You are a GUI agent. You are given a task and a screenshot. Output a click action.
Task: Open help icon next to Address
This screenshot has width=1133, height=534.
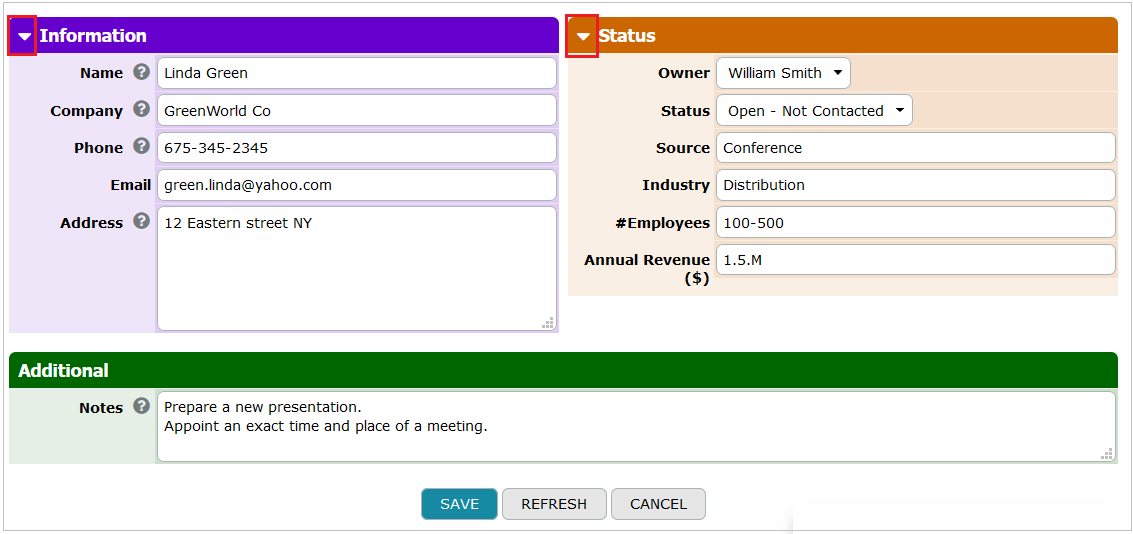coord(142,221)
